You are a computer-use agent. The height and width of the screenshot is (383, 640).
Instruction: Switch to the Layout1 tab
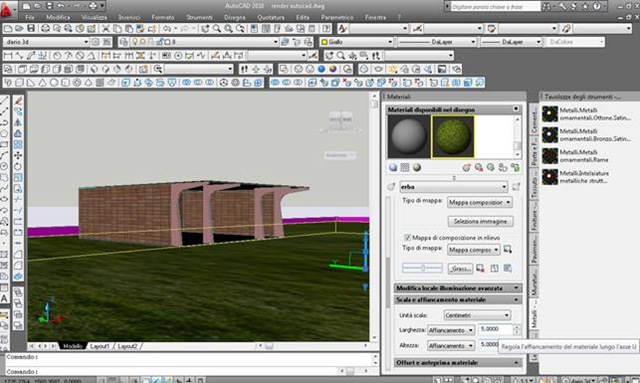pyautogui.click(x=100, y=346)
